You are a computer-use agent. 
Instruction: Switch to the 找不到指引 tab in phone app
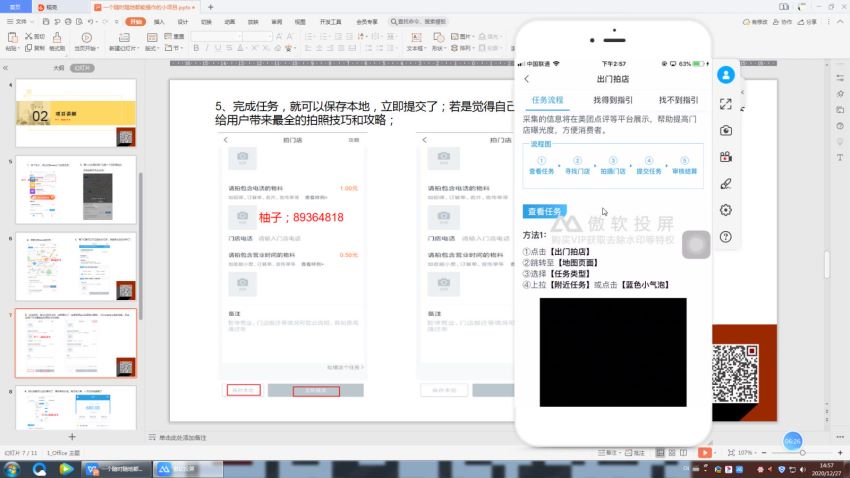click(678, 100)
